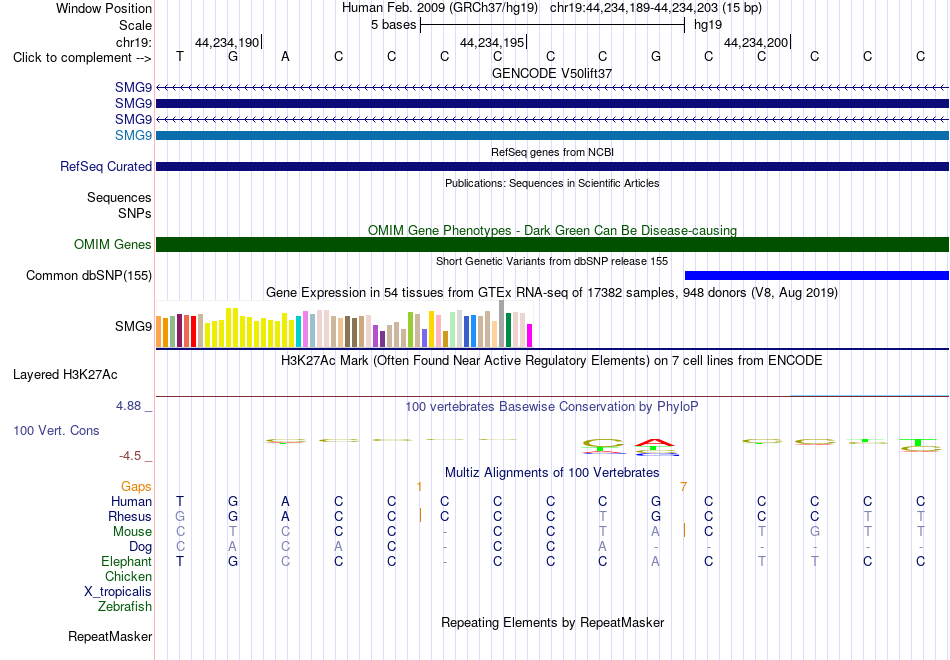950x660 pixels.
Task: Click the light-blue SMG9 transcript label
Action: pyautogui.click(x=133, y=135)
